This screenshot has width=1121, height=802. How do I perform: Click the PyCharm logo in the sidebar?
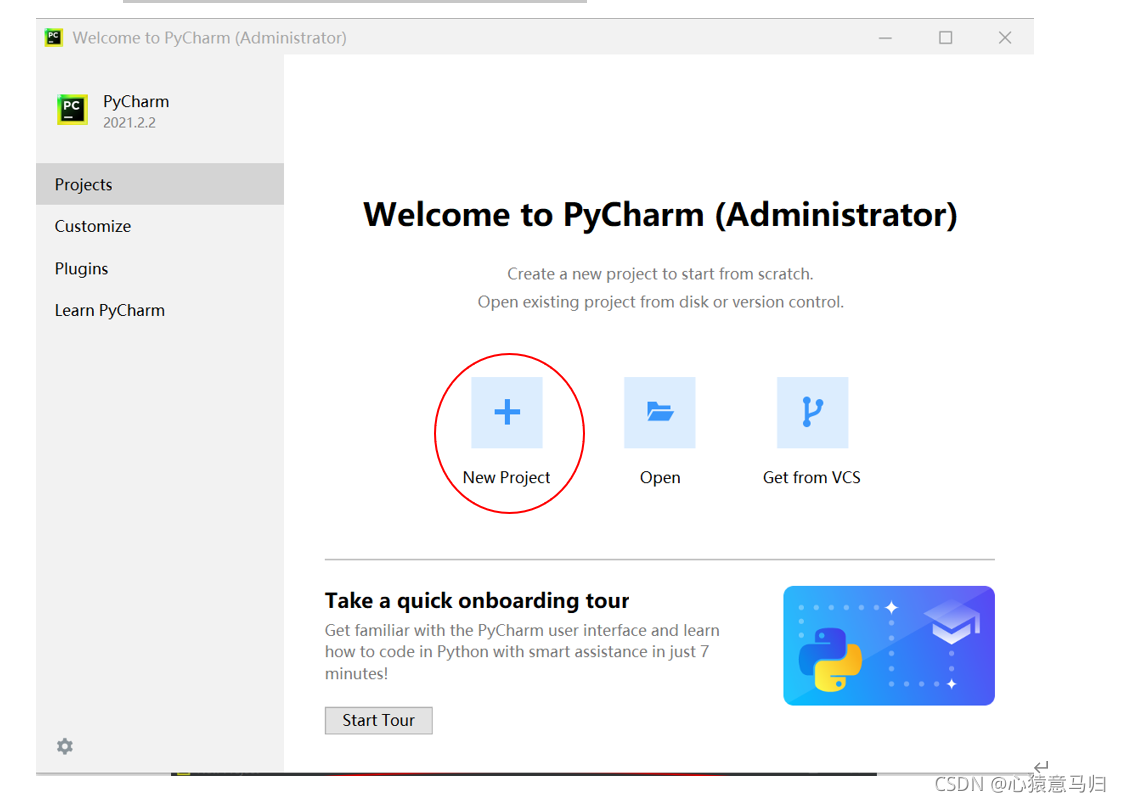pyautogui.click(x=72, y=109)
